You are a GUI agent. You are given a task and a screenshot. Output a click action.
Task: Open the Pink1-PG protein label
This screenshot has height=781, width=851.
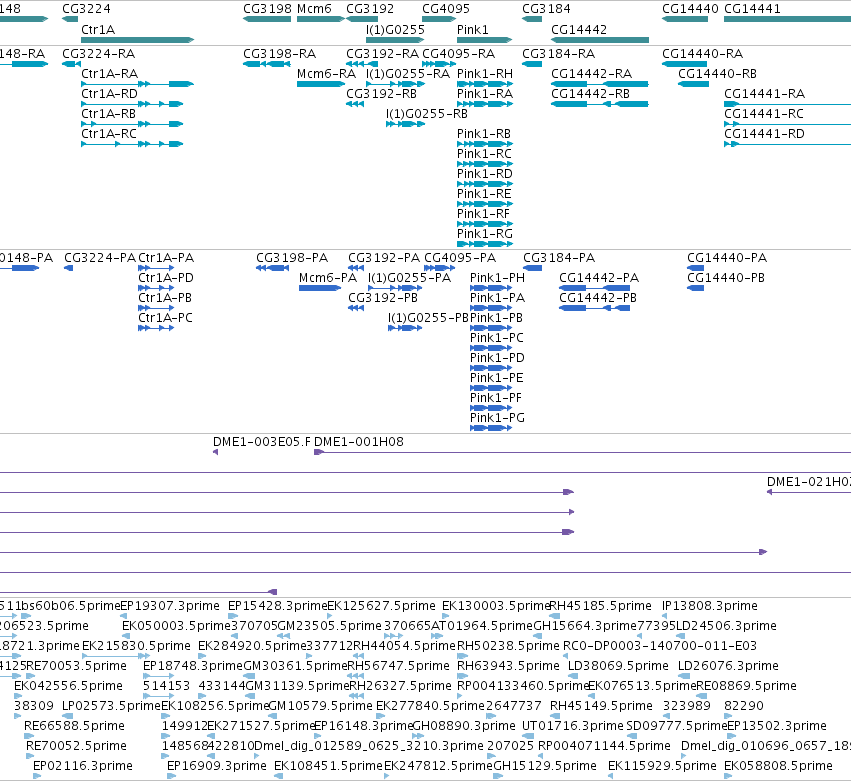point(497,418)
